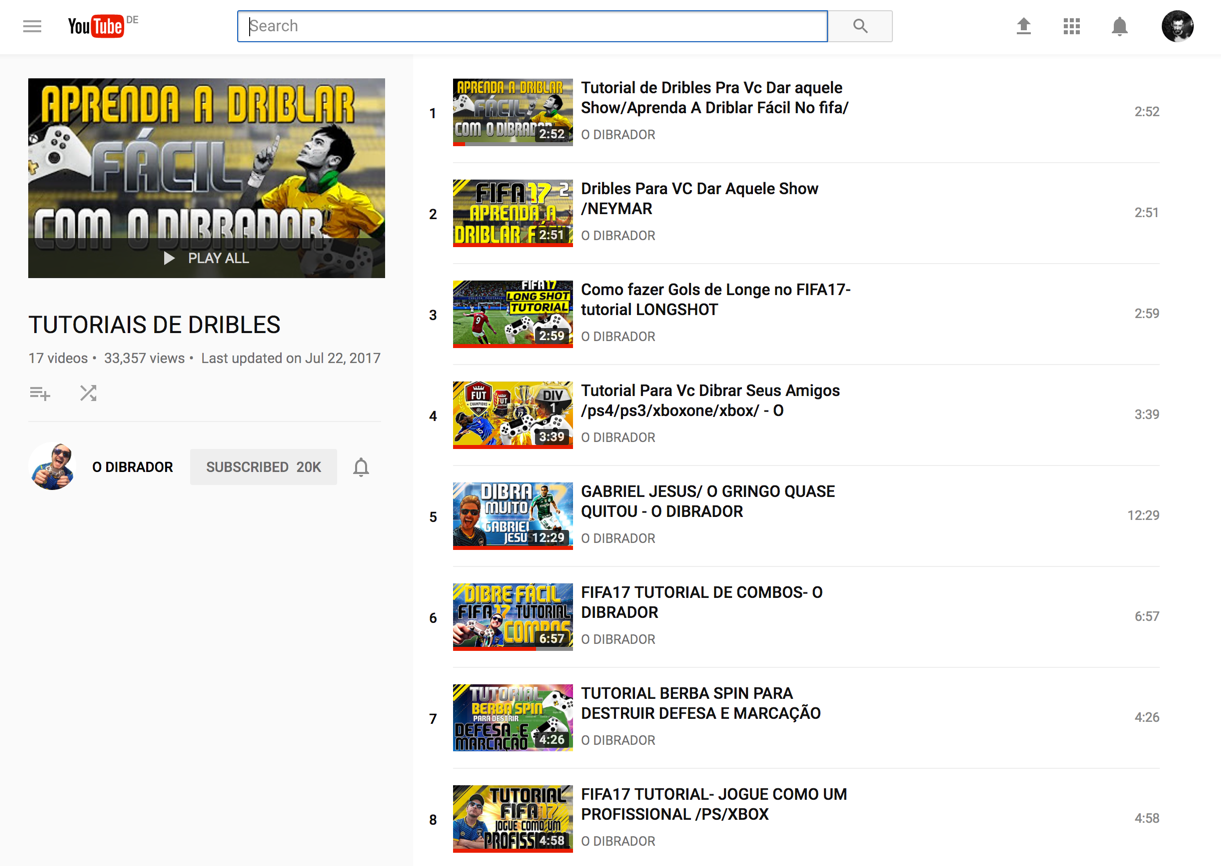Open thumbnail of FIFA17 Neymar video 2
The height and width of the screenshot is (866, 1221).
(x=512, y=213)
